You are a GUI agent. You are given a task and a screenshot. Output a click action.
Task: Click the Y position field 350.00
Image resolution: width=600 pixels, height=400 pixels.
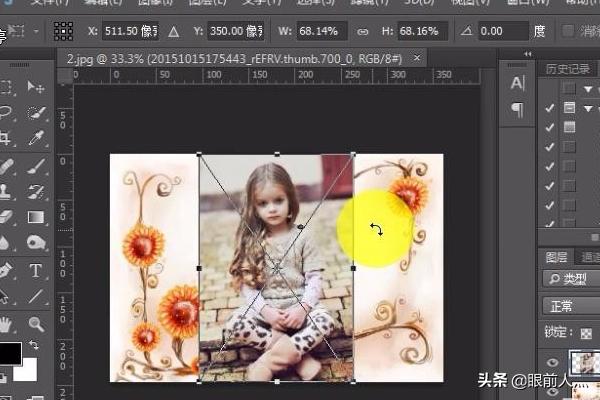[x=235, y=31]
